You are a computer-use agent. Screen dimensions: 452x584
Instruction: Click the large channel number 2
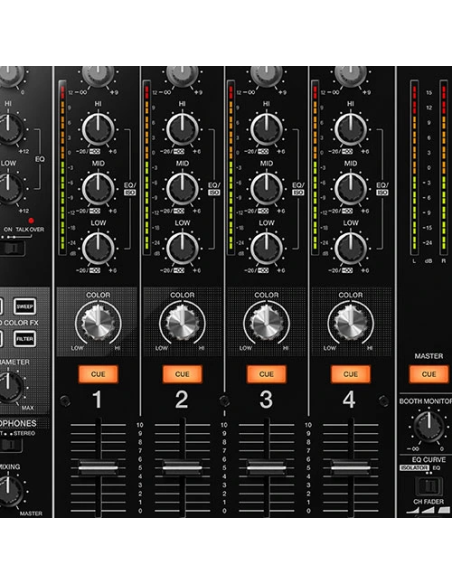pos(181,400)
